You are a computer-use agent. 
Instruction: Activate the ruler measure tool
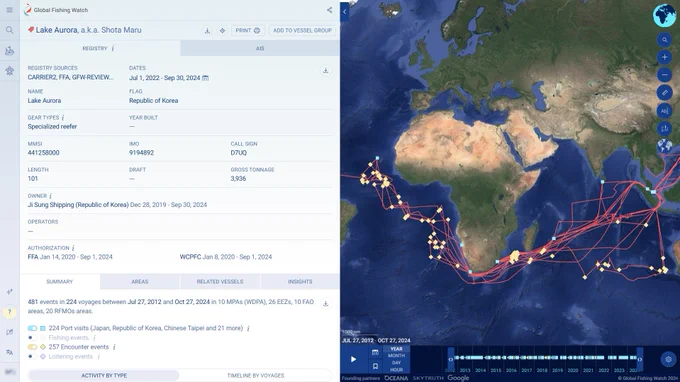pyautogui.click(x=664, y=92)
